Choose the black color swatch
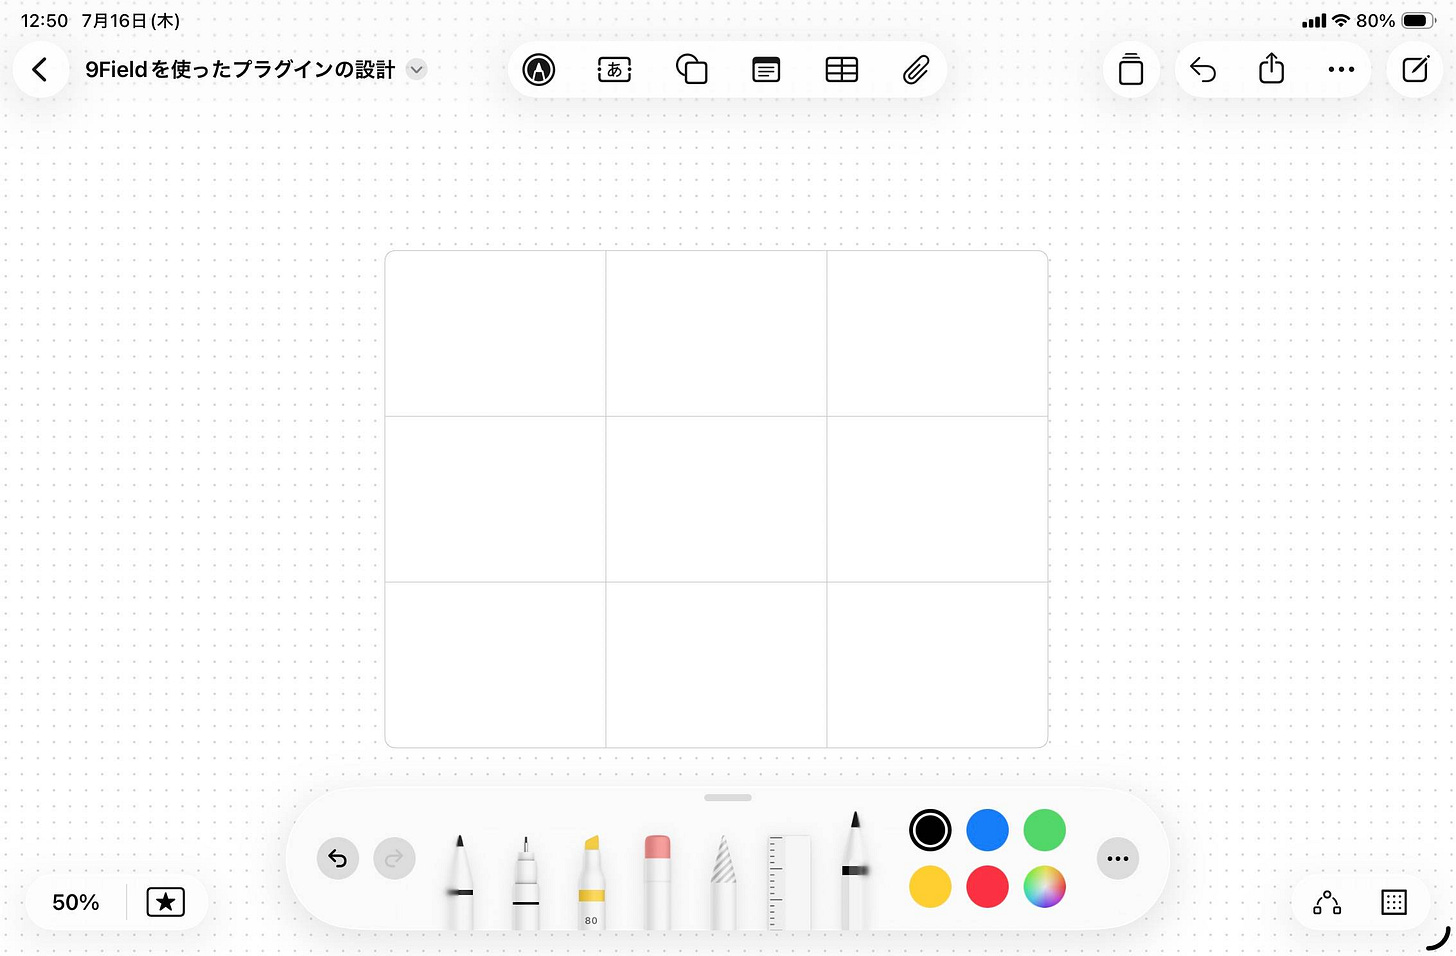This screenshot has width=1456, height=956. pyautogui.click(x=930, y=830)
